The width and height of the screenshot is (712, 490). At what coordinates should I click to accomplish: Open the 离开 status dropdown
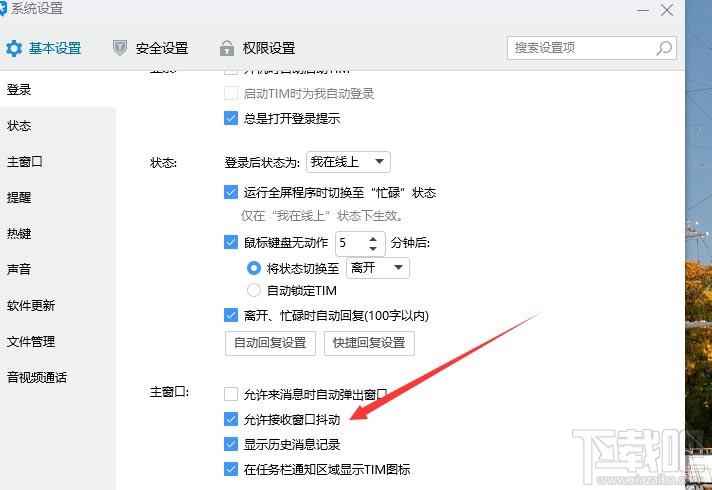378,268
